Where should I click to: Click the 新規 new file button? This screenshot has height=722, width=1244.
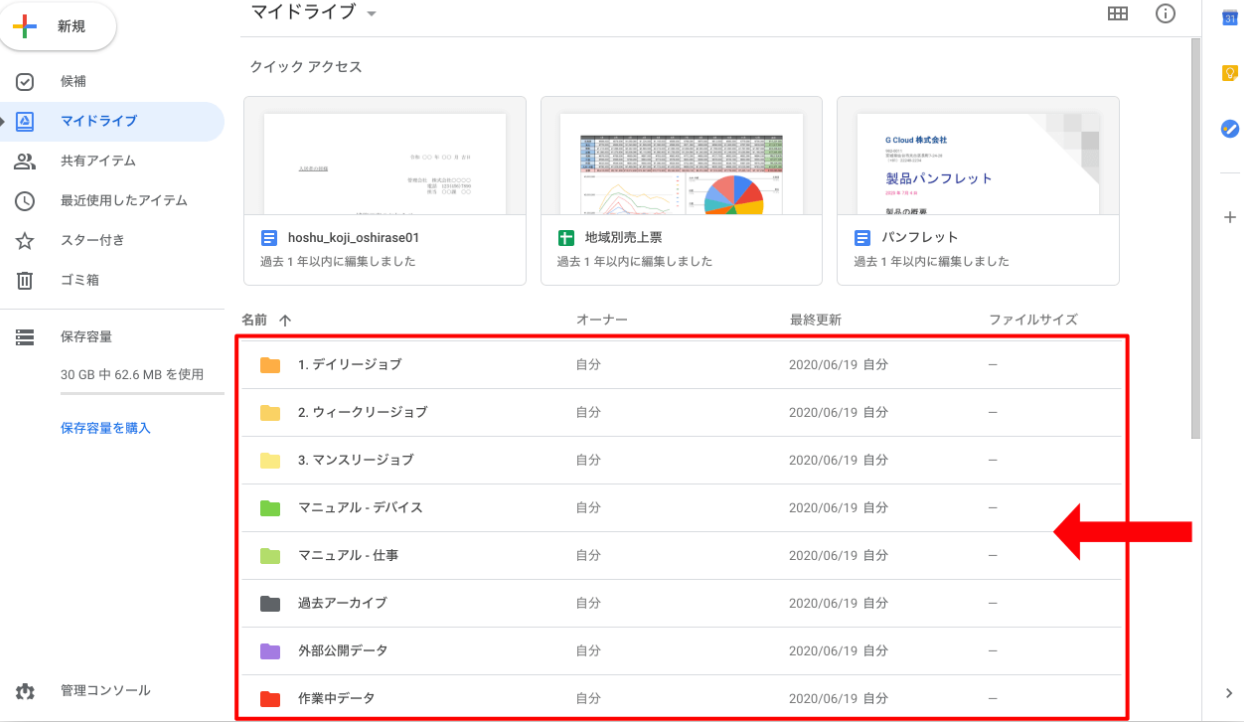[x=58, y=27]
